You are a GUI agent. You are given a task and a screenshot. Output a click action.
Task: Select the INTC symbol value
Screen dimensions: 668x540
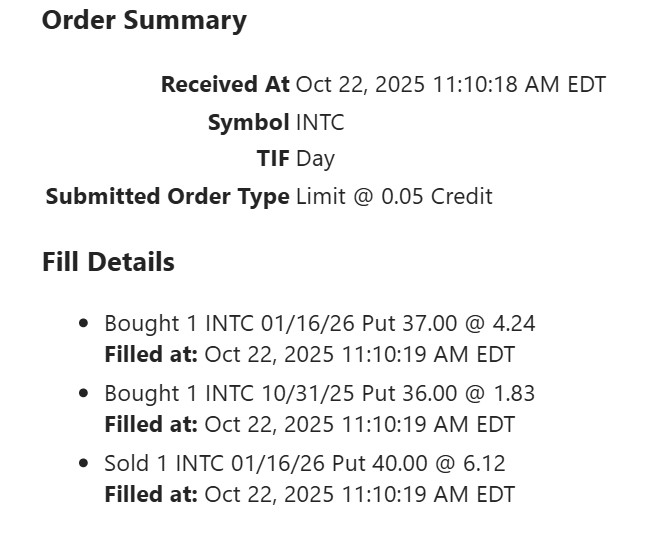[320, 123]
